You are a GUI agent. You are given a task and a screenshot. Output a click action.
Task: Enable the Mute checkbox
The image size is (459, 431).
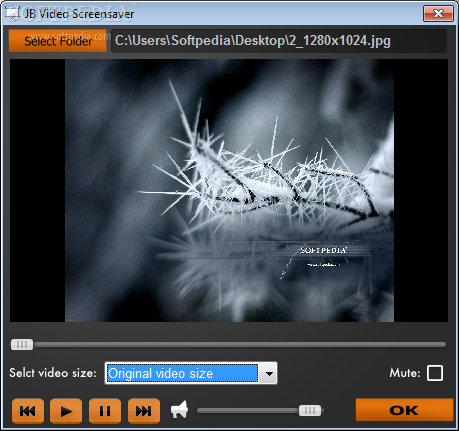coord(435,373)
